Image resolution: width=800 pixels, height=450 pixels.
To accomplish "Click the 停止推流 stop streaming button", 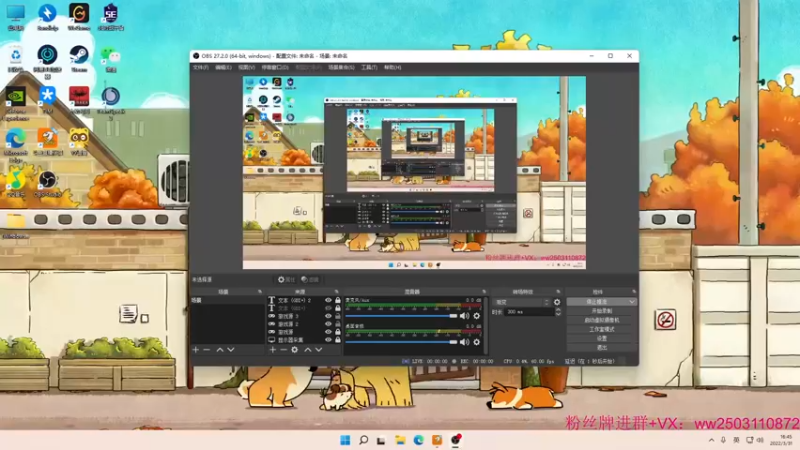I will pos(597,302).
